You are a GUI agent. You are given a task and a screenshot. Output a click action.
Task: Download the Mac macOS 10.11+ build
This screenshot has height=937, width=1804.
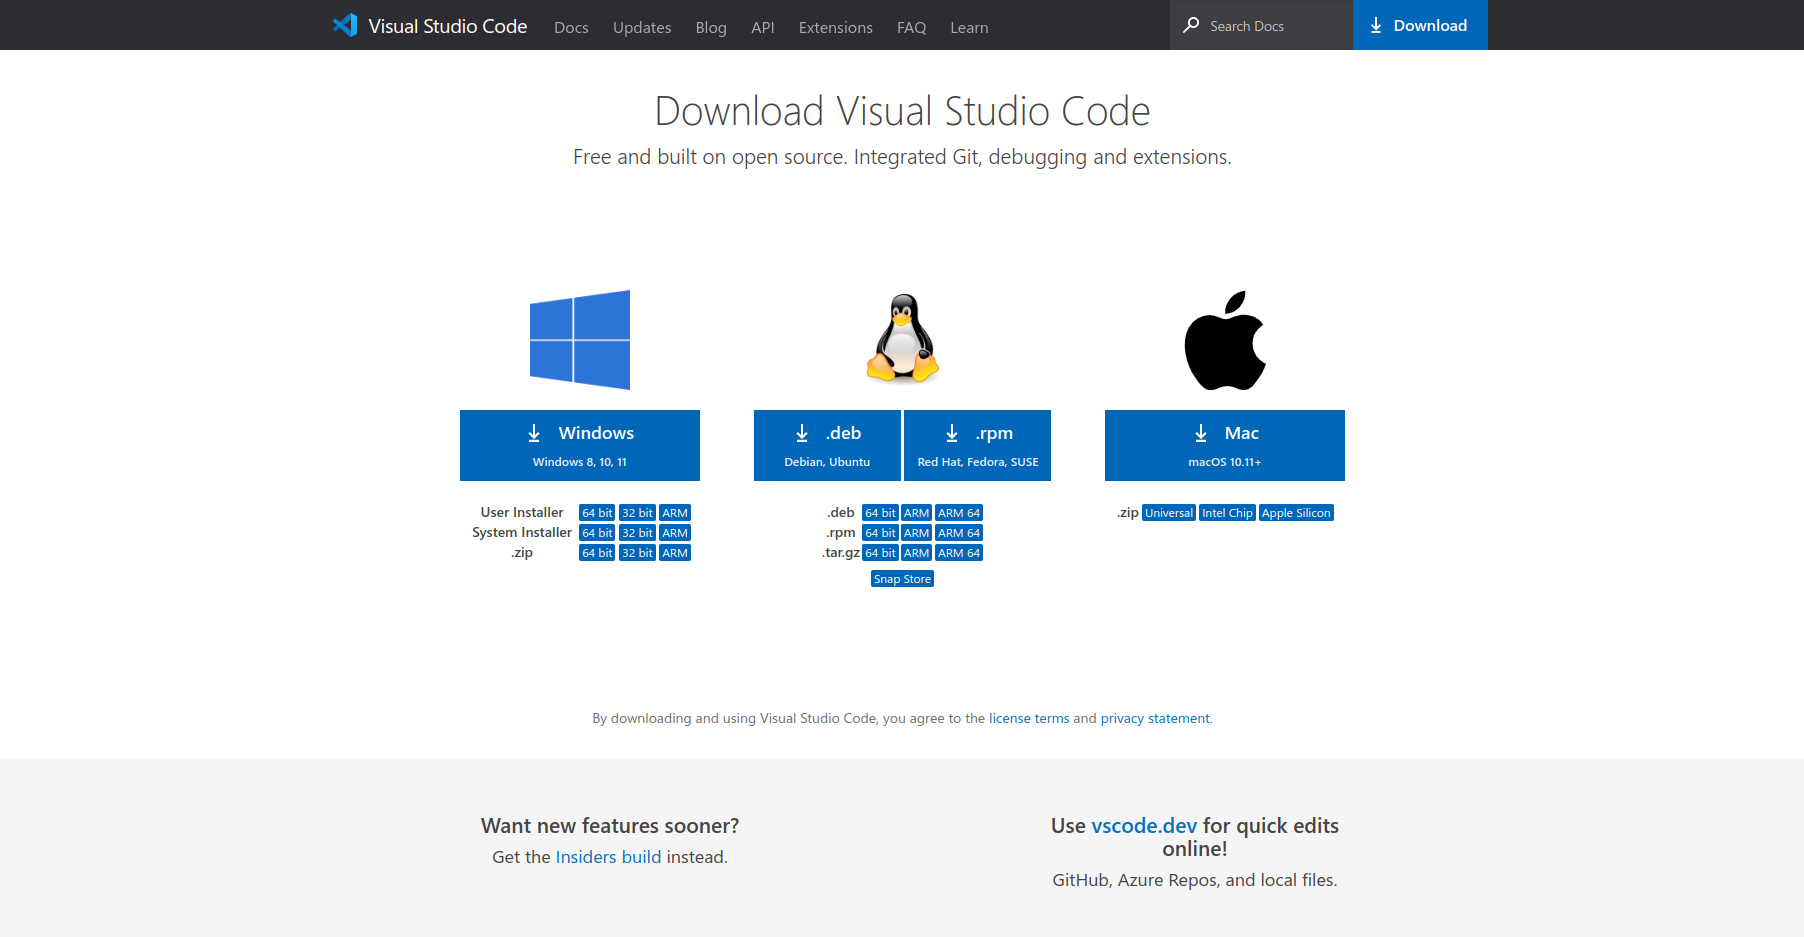tap(1225, 445)
